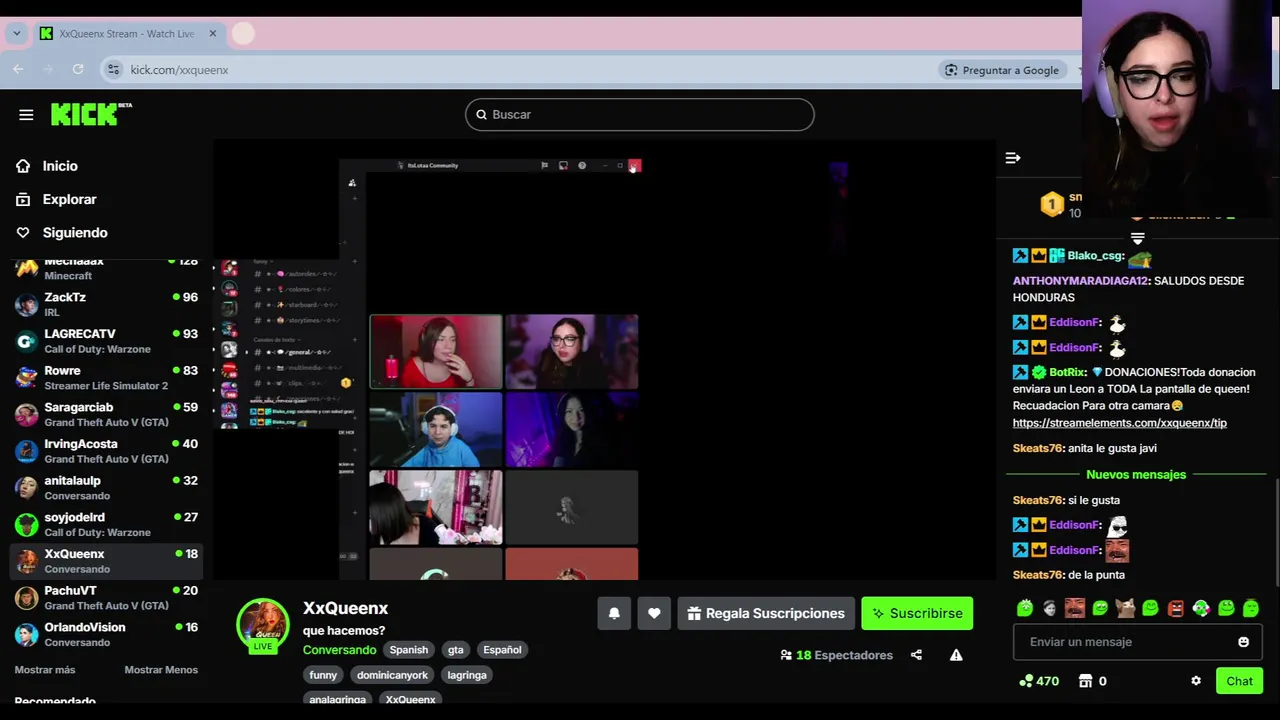This screenshot has width=1280, height=720.
Task: Select the dominicanyork tag
Action: pyautogui.click(x=392, y=675)
